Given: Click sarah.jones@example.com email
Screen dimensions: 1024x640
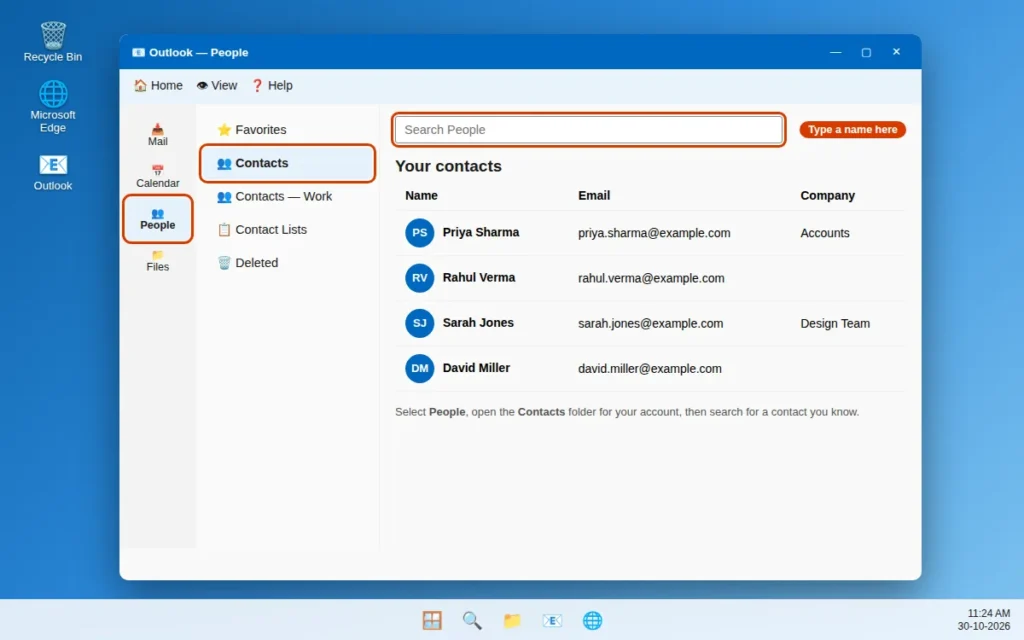Looking at the screenshot, I should (650, 323).
